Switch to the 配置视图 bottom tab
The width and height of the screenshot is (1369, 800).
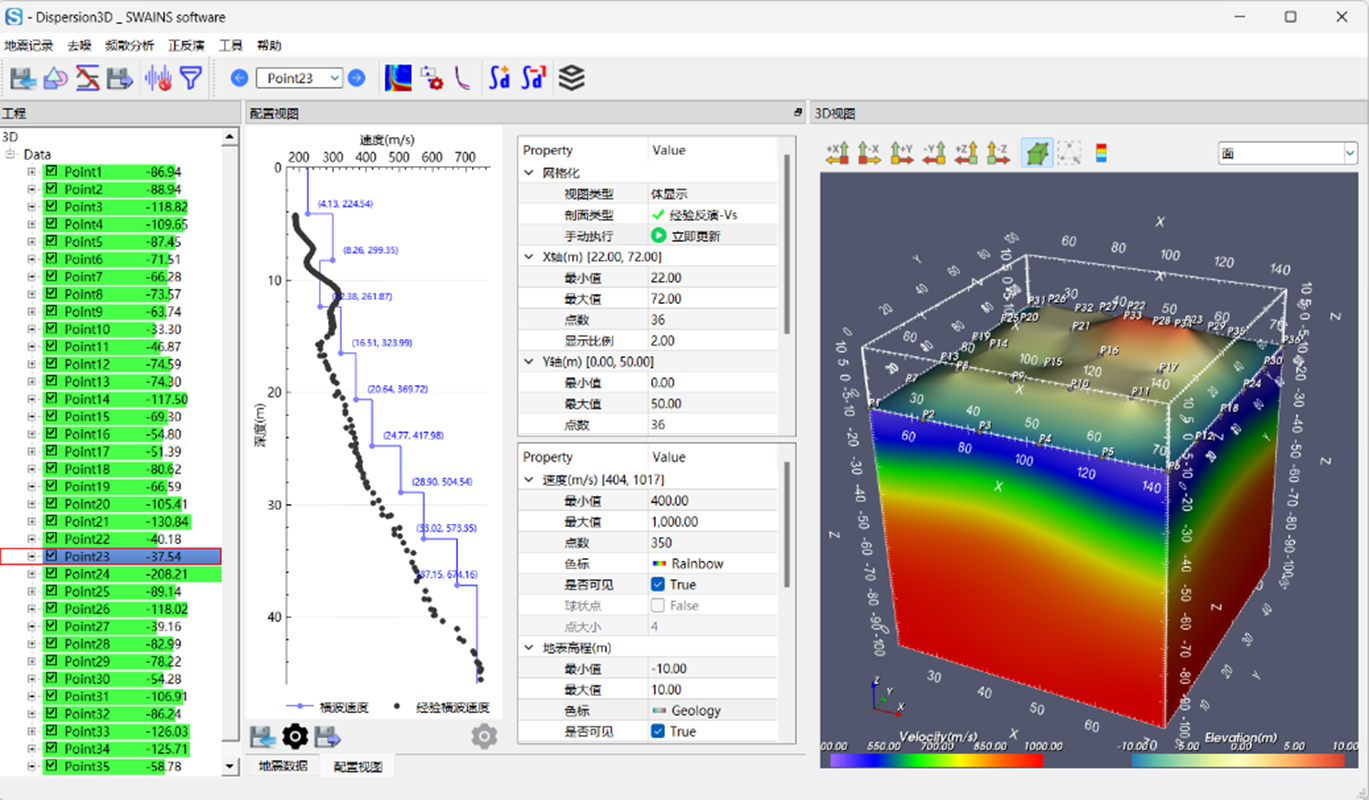(x=359, y=767)
